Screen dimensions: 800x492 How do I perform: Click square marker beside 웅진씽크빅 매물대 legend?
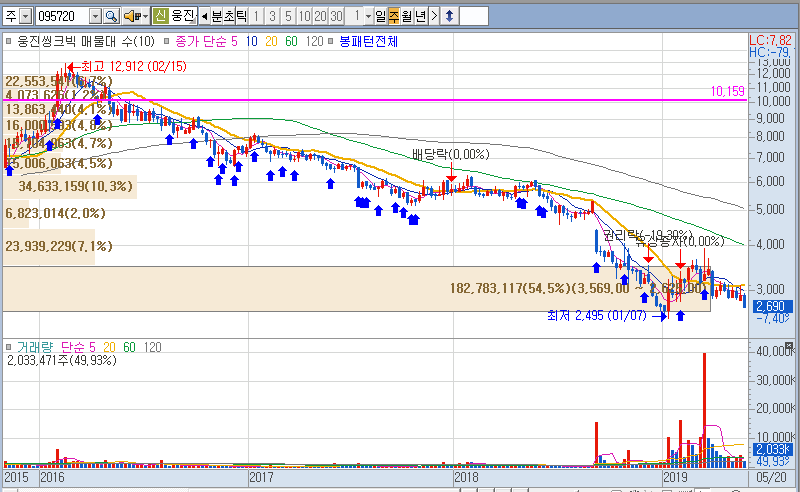click(x=8, y=41)
